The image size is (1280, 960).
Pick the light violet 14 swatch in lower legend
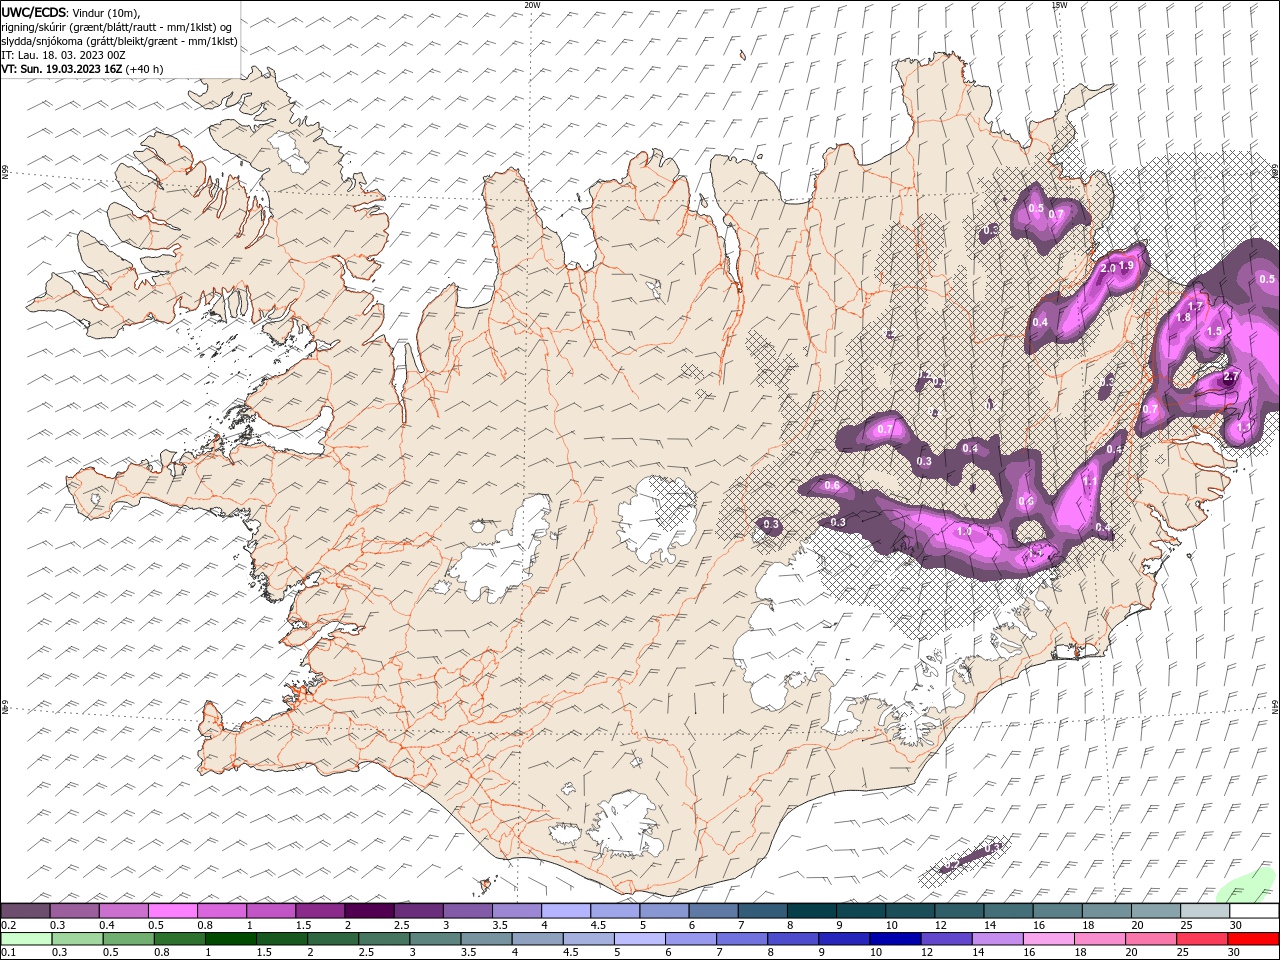click(995, 939)
